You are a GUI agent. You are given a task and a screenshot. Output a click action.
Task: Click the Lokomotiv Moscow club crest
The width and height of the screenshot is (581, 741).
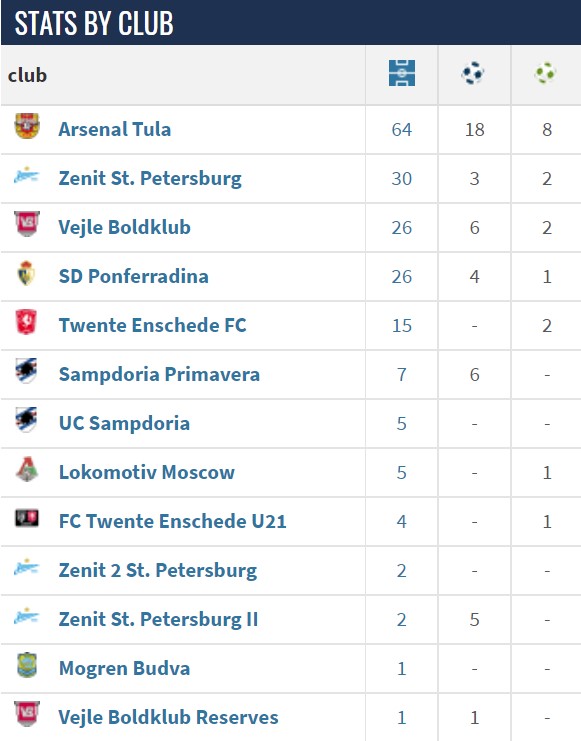click(x=27, y=469)
